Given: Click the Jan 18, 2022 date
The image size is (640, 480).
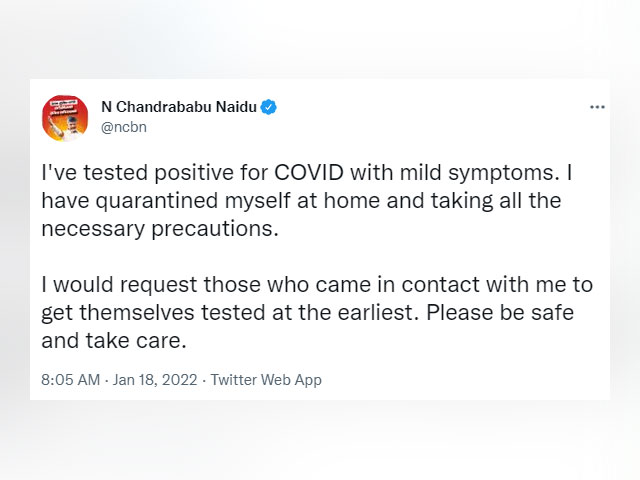Looking at the screenshot, I should 155,380.
